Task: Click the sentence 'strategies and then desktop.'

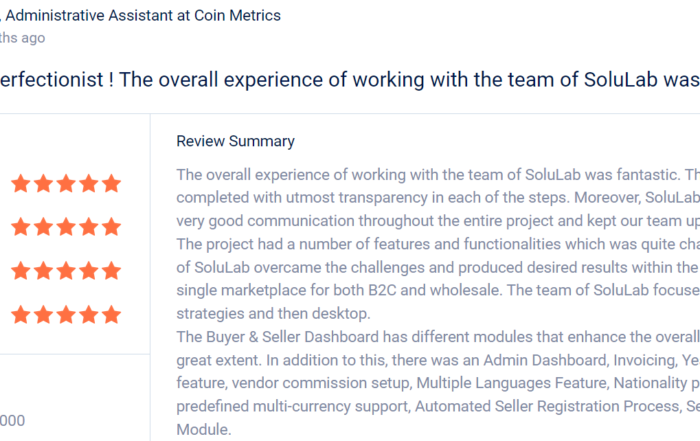Action: pos(273,313)
